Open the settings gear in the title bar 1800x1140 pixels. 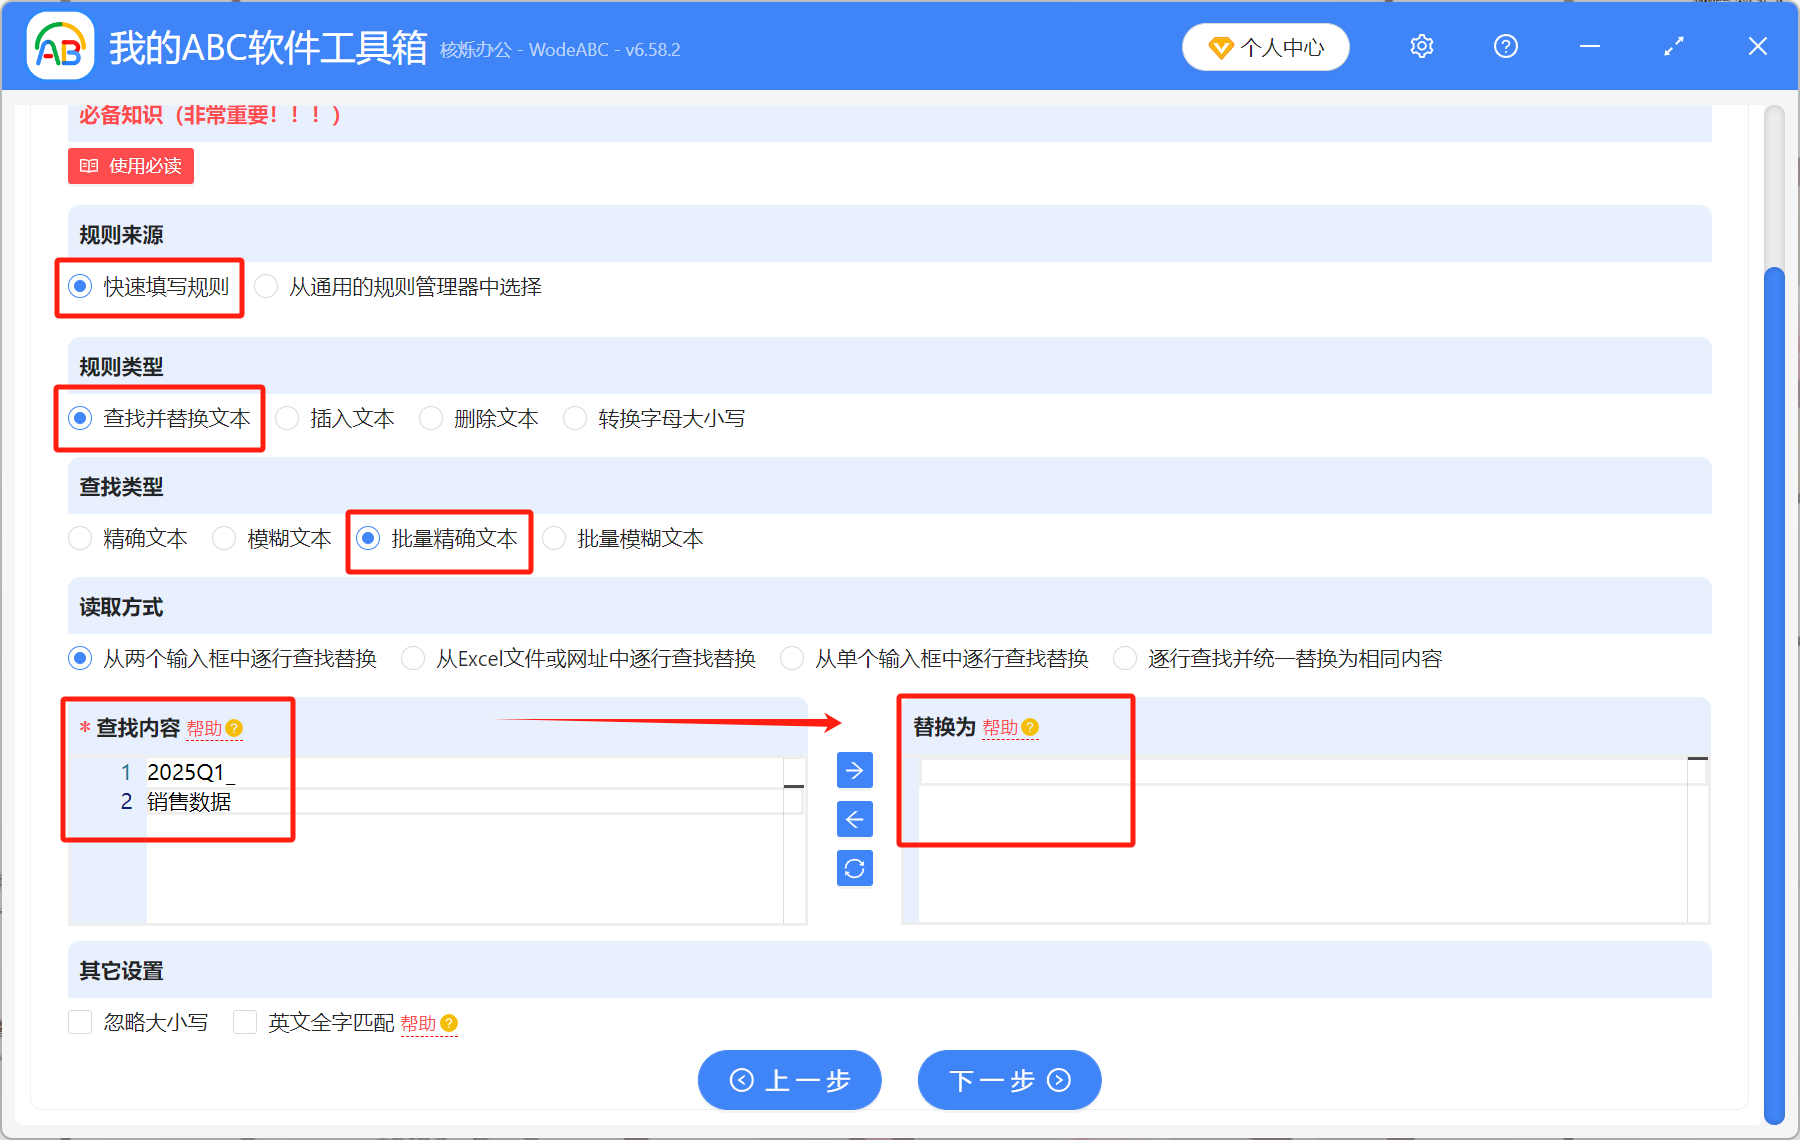pos(1421,46)
